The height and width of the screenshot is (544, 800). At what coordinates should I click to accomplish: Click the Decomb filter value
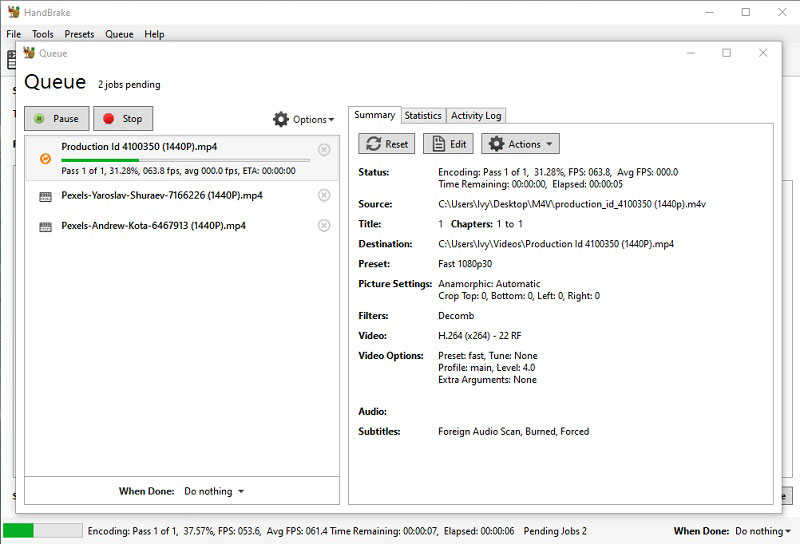[x=456, y=316]
